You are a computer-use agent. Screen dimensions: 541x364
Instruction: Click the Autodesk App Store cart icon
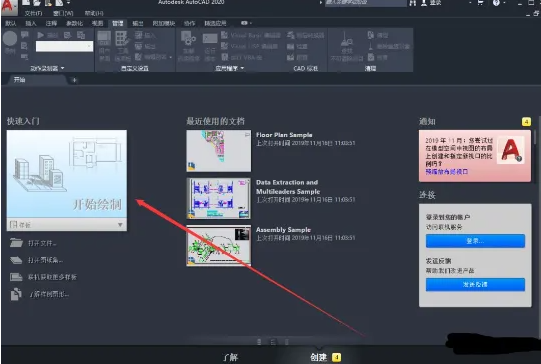[480, 3]
